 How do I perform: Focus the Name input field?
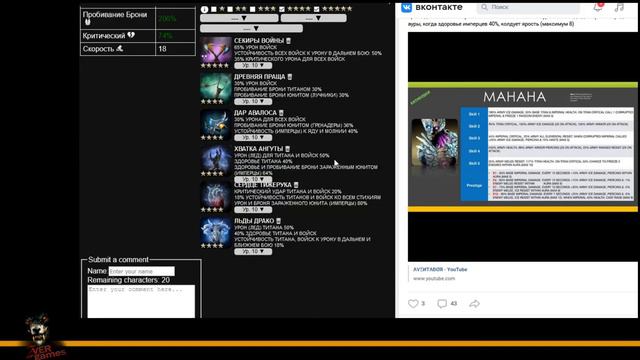click(x=142, y=271)
